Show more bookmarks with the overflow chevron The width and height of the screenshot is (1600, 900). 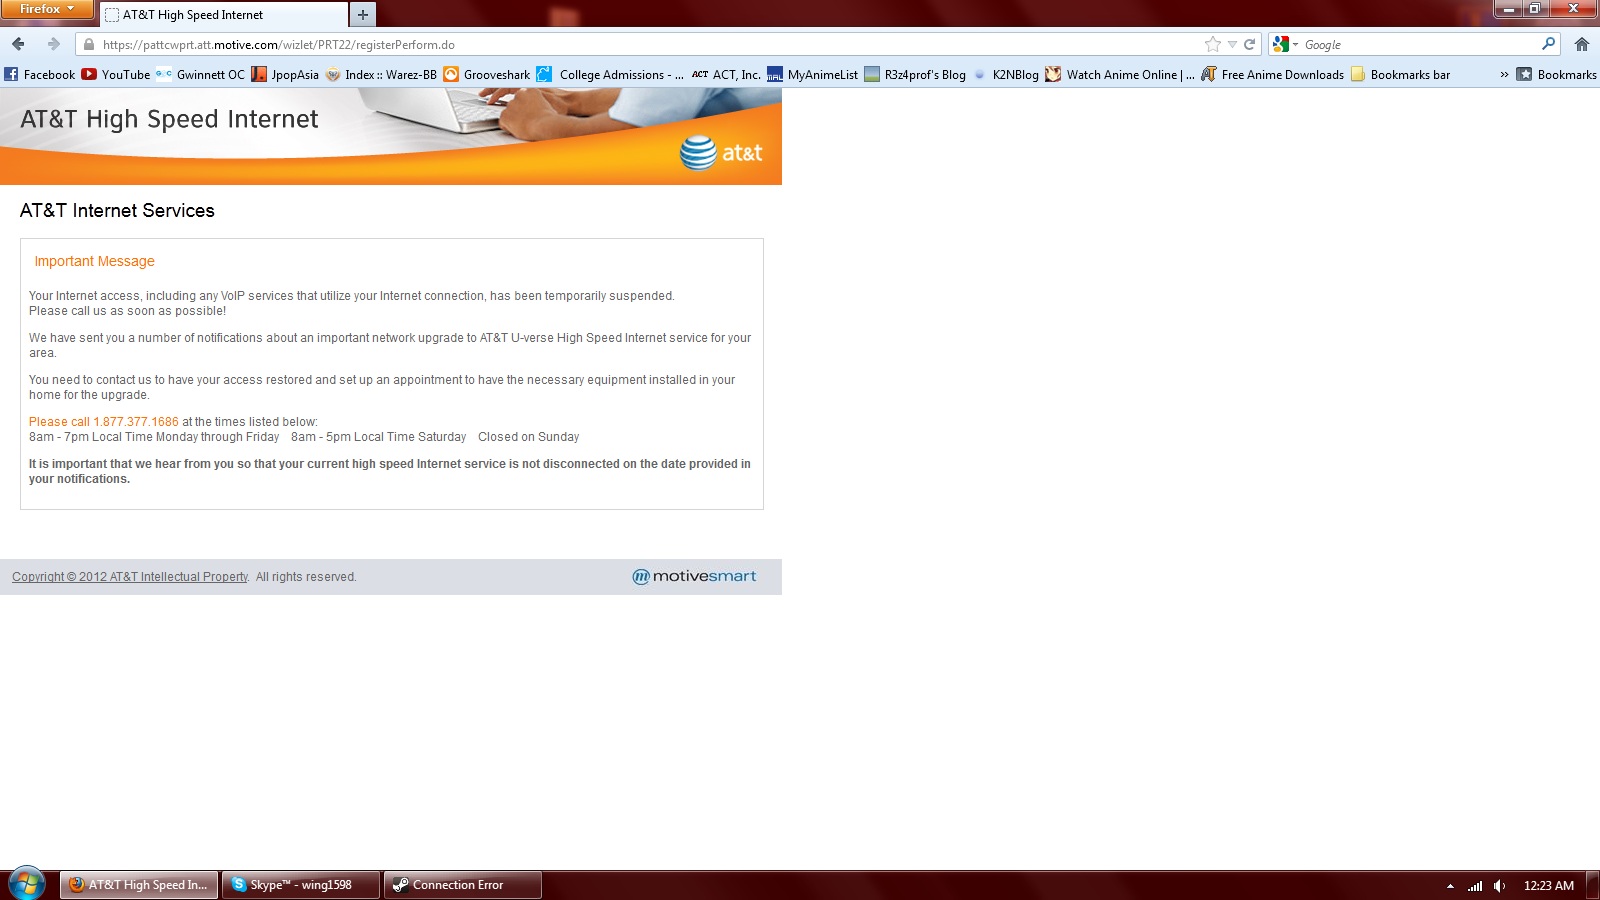1503,74
